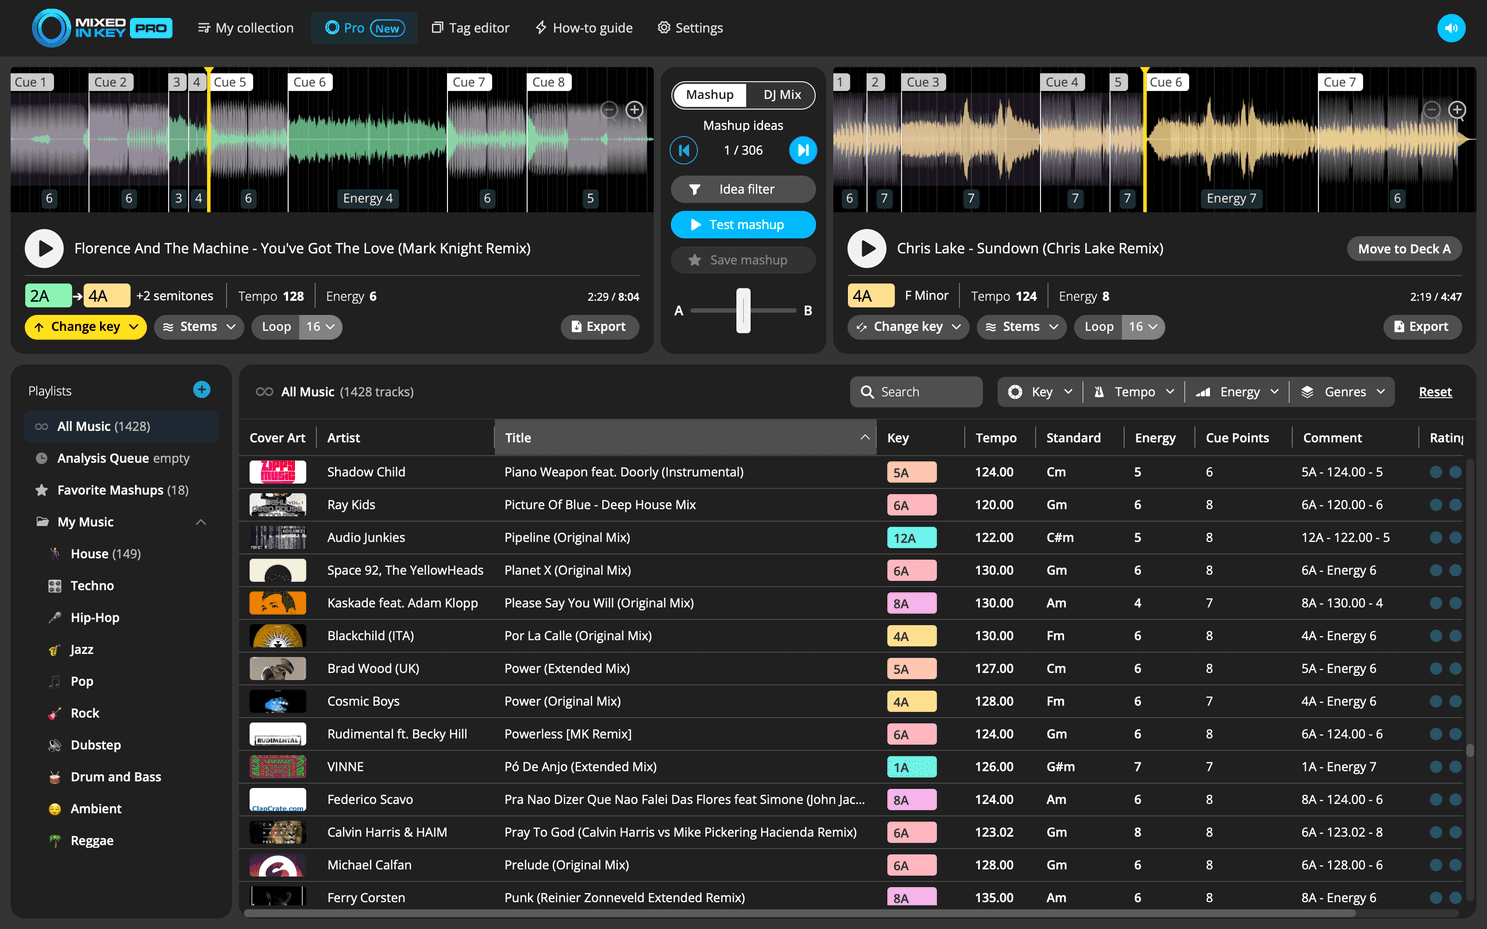Add a new playlist with plus icon

[201, 390]
